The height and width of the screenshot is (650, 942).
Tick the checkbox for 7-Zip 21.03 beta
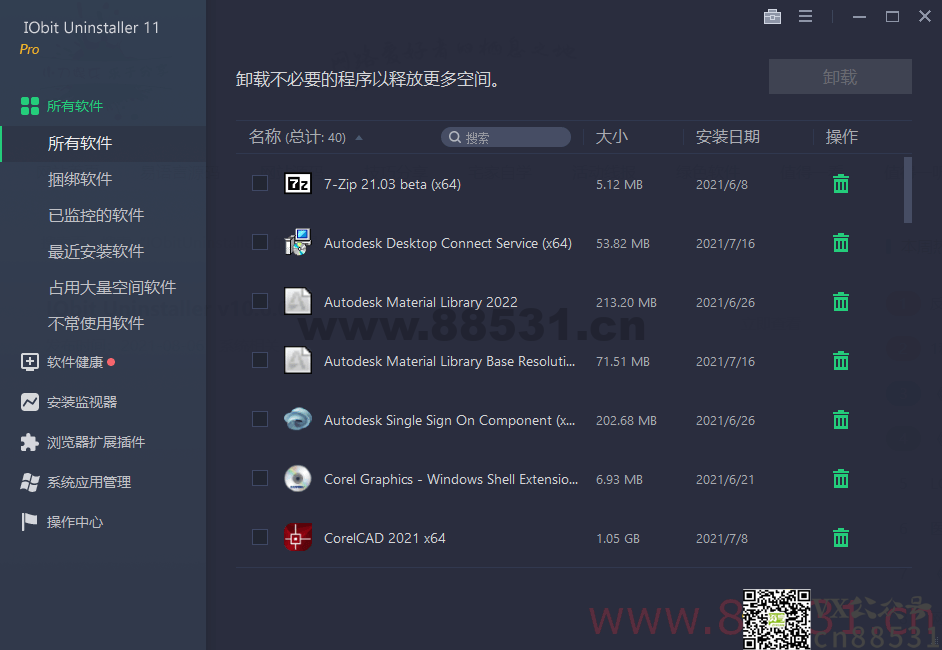tap(260, 183)
